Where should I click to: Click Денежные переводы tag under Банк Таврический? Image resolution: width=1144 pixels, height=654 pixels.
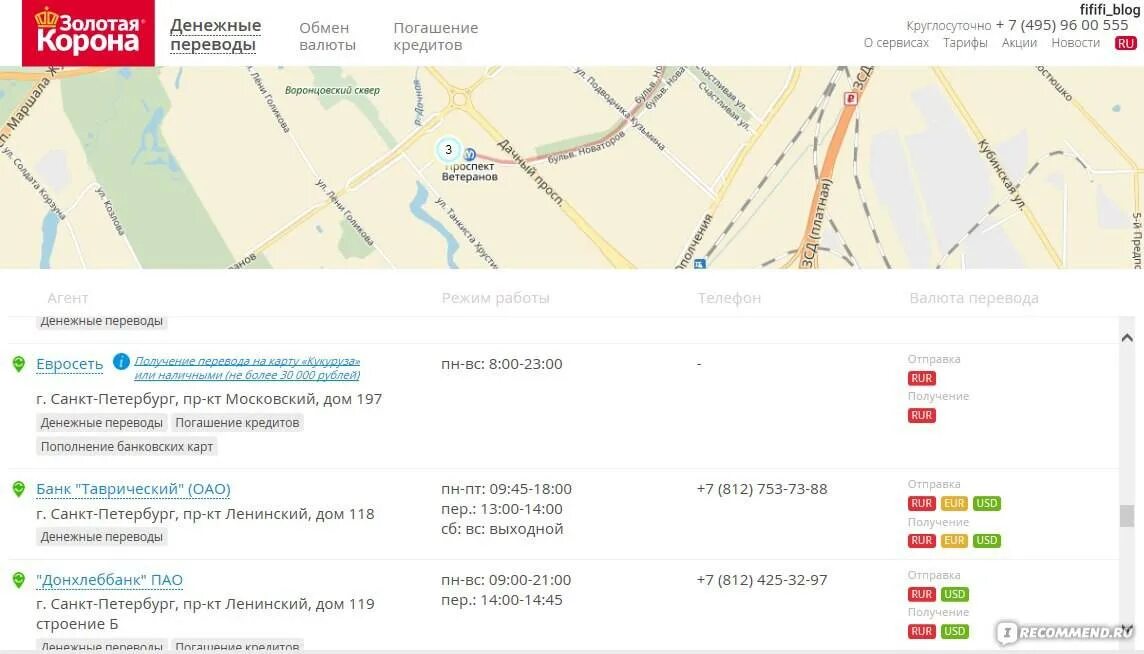coord(101,536)
